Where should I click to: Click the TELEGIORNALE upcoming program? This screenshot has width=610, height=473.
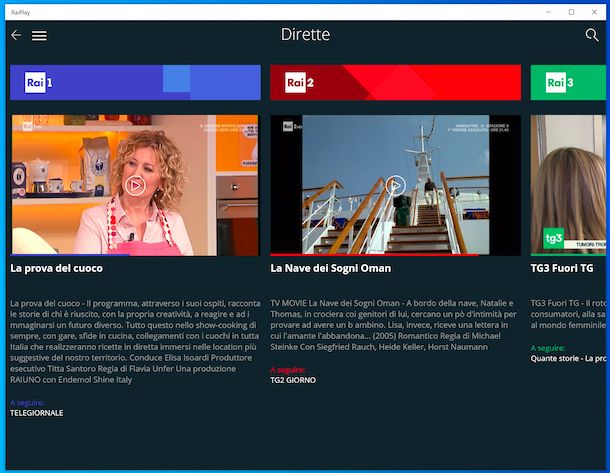pos(37,413)
